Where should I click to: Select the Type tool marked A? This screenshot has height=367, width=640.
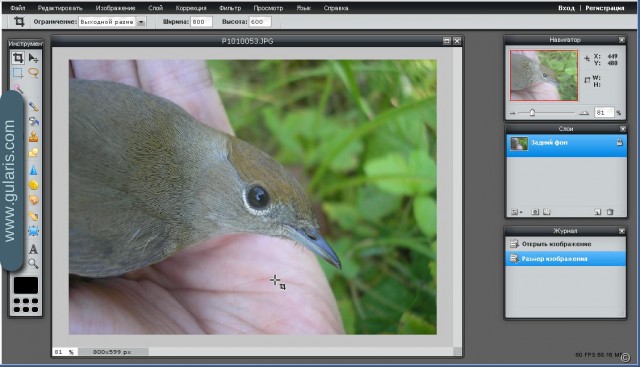pos(33,249)
